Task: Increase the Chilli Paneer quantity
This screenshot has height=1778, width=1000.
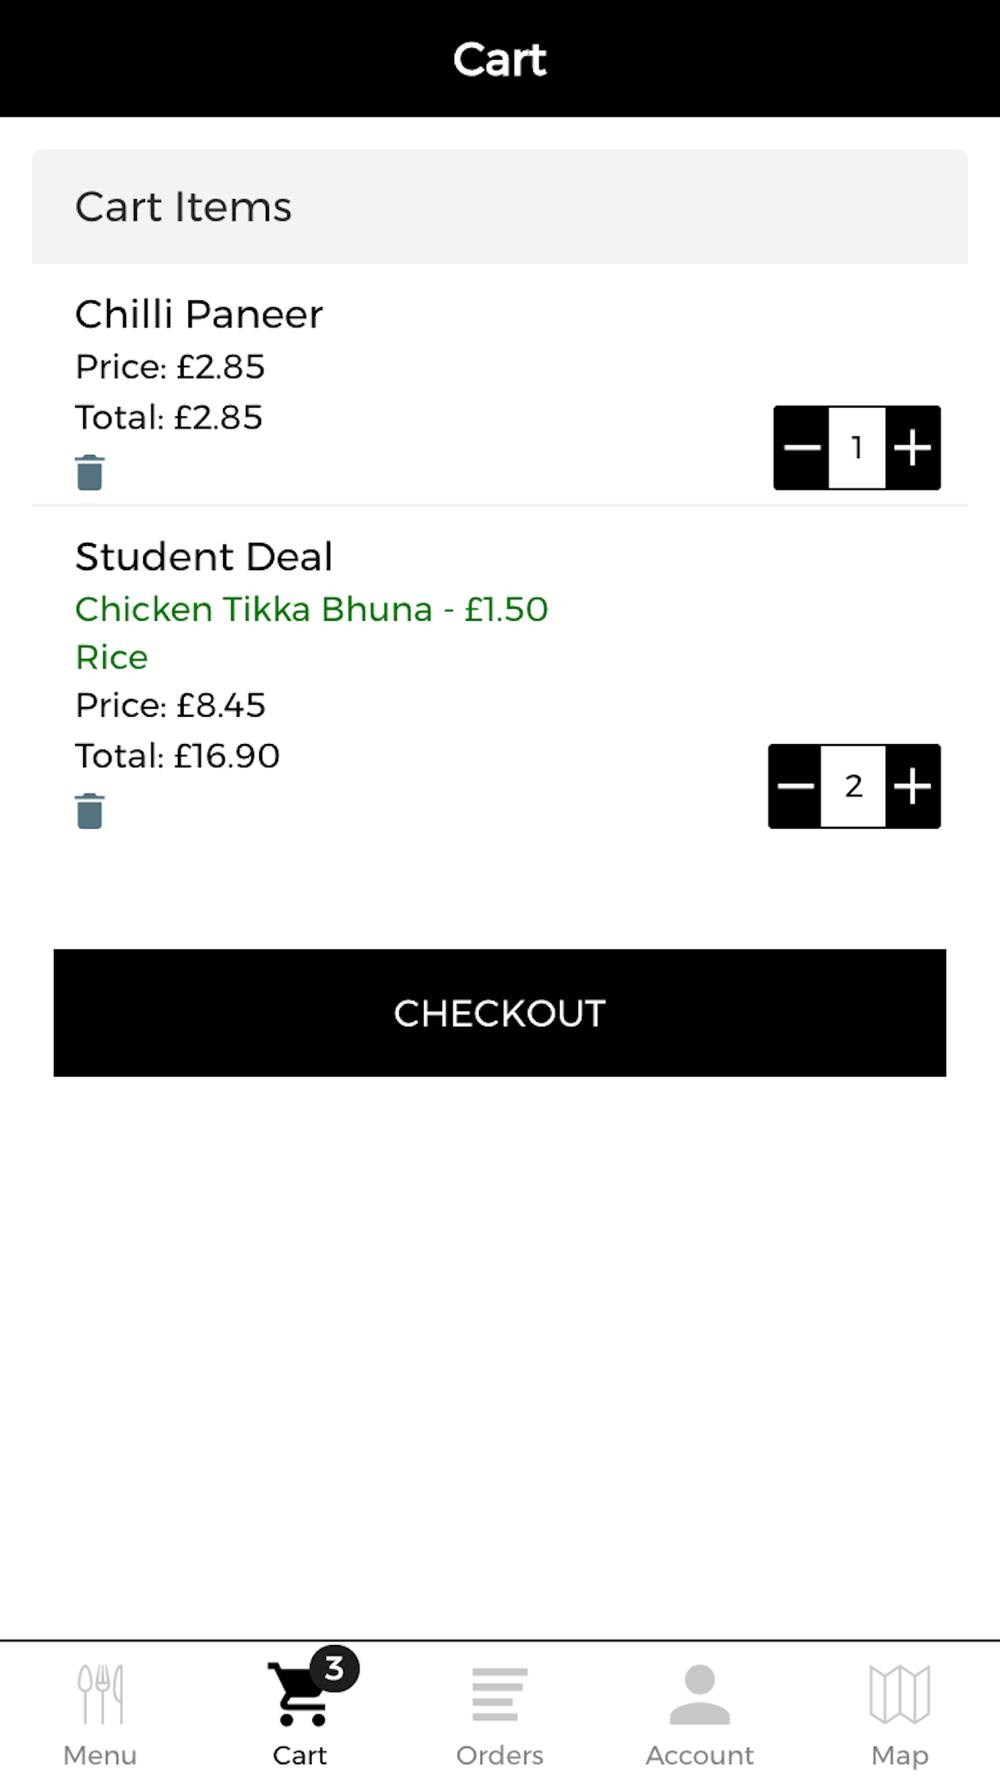Action: 913,447
